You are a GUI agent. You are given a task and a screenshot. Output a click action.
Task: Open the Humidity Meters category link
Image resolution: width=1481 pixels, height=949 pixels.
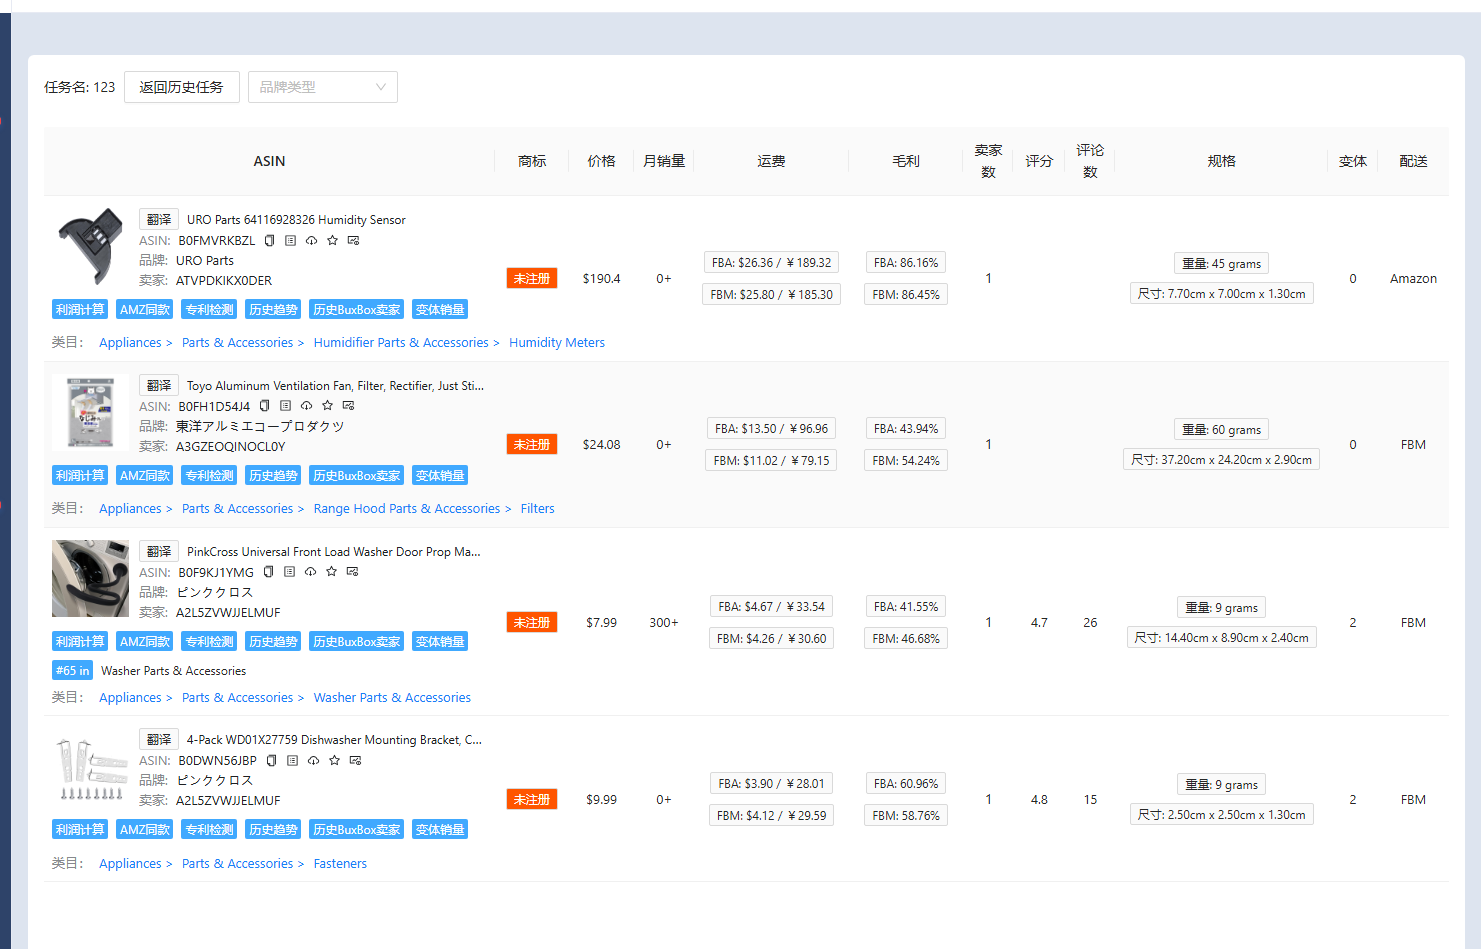click(556, 343)
